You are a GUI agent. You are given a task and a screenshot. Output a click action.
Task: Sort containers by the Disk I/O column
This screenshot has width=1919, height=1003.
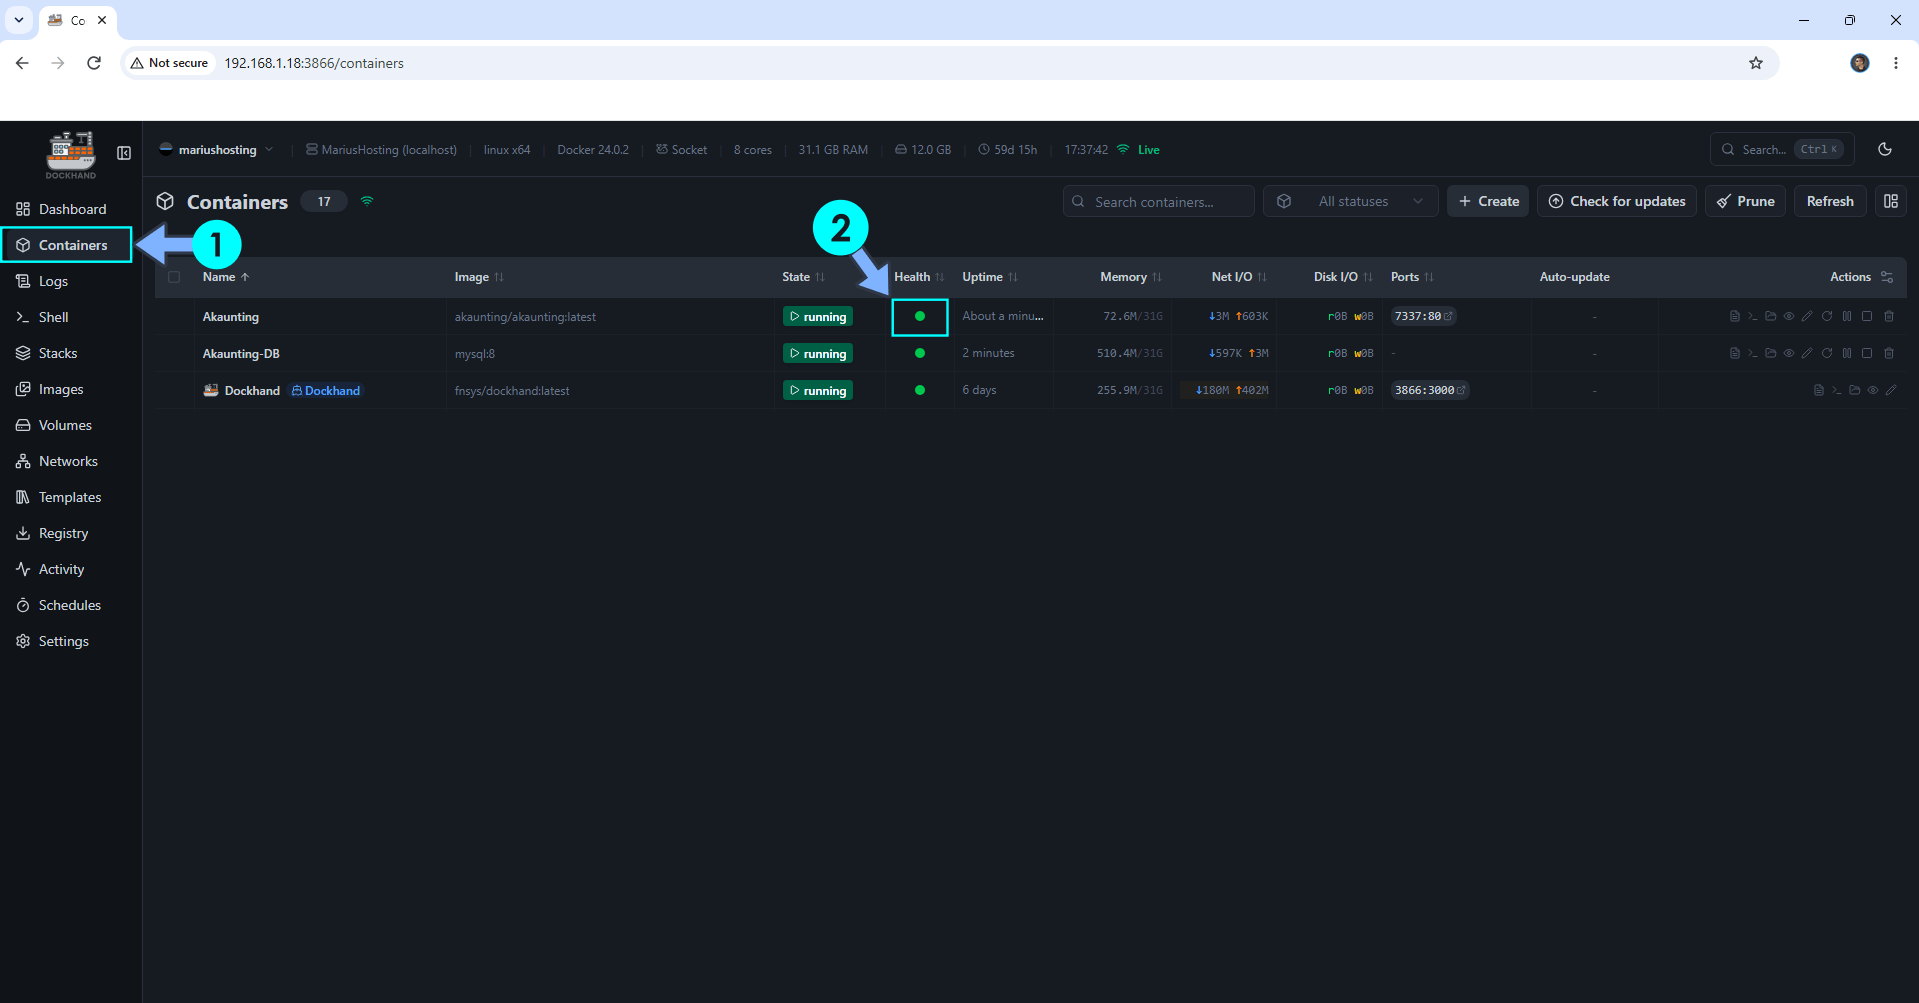[x=1343, y=277]
